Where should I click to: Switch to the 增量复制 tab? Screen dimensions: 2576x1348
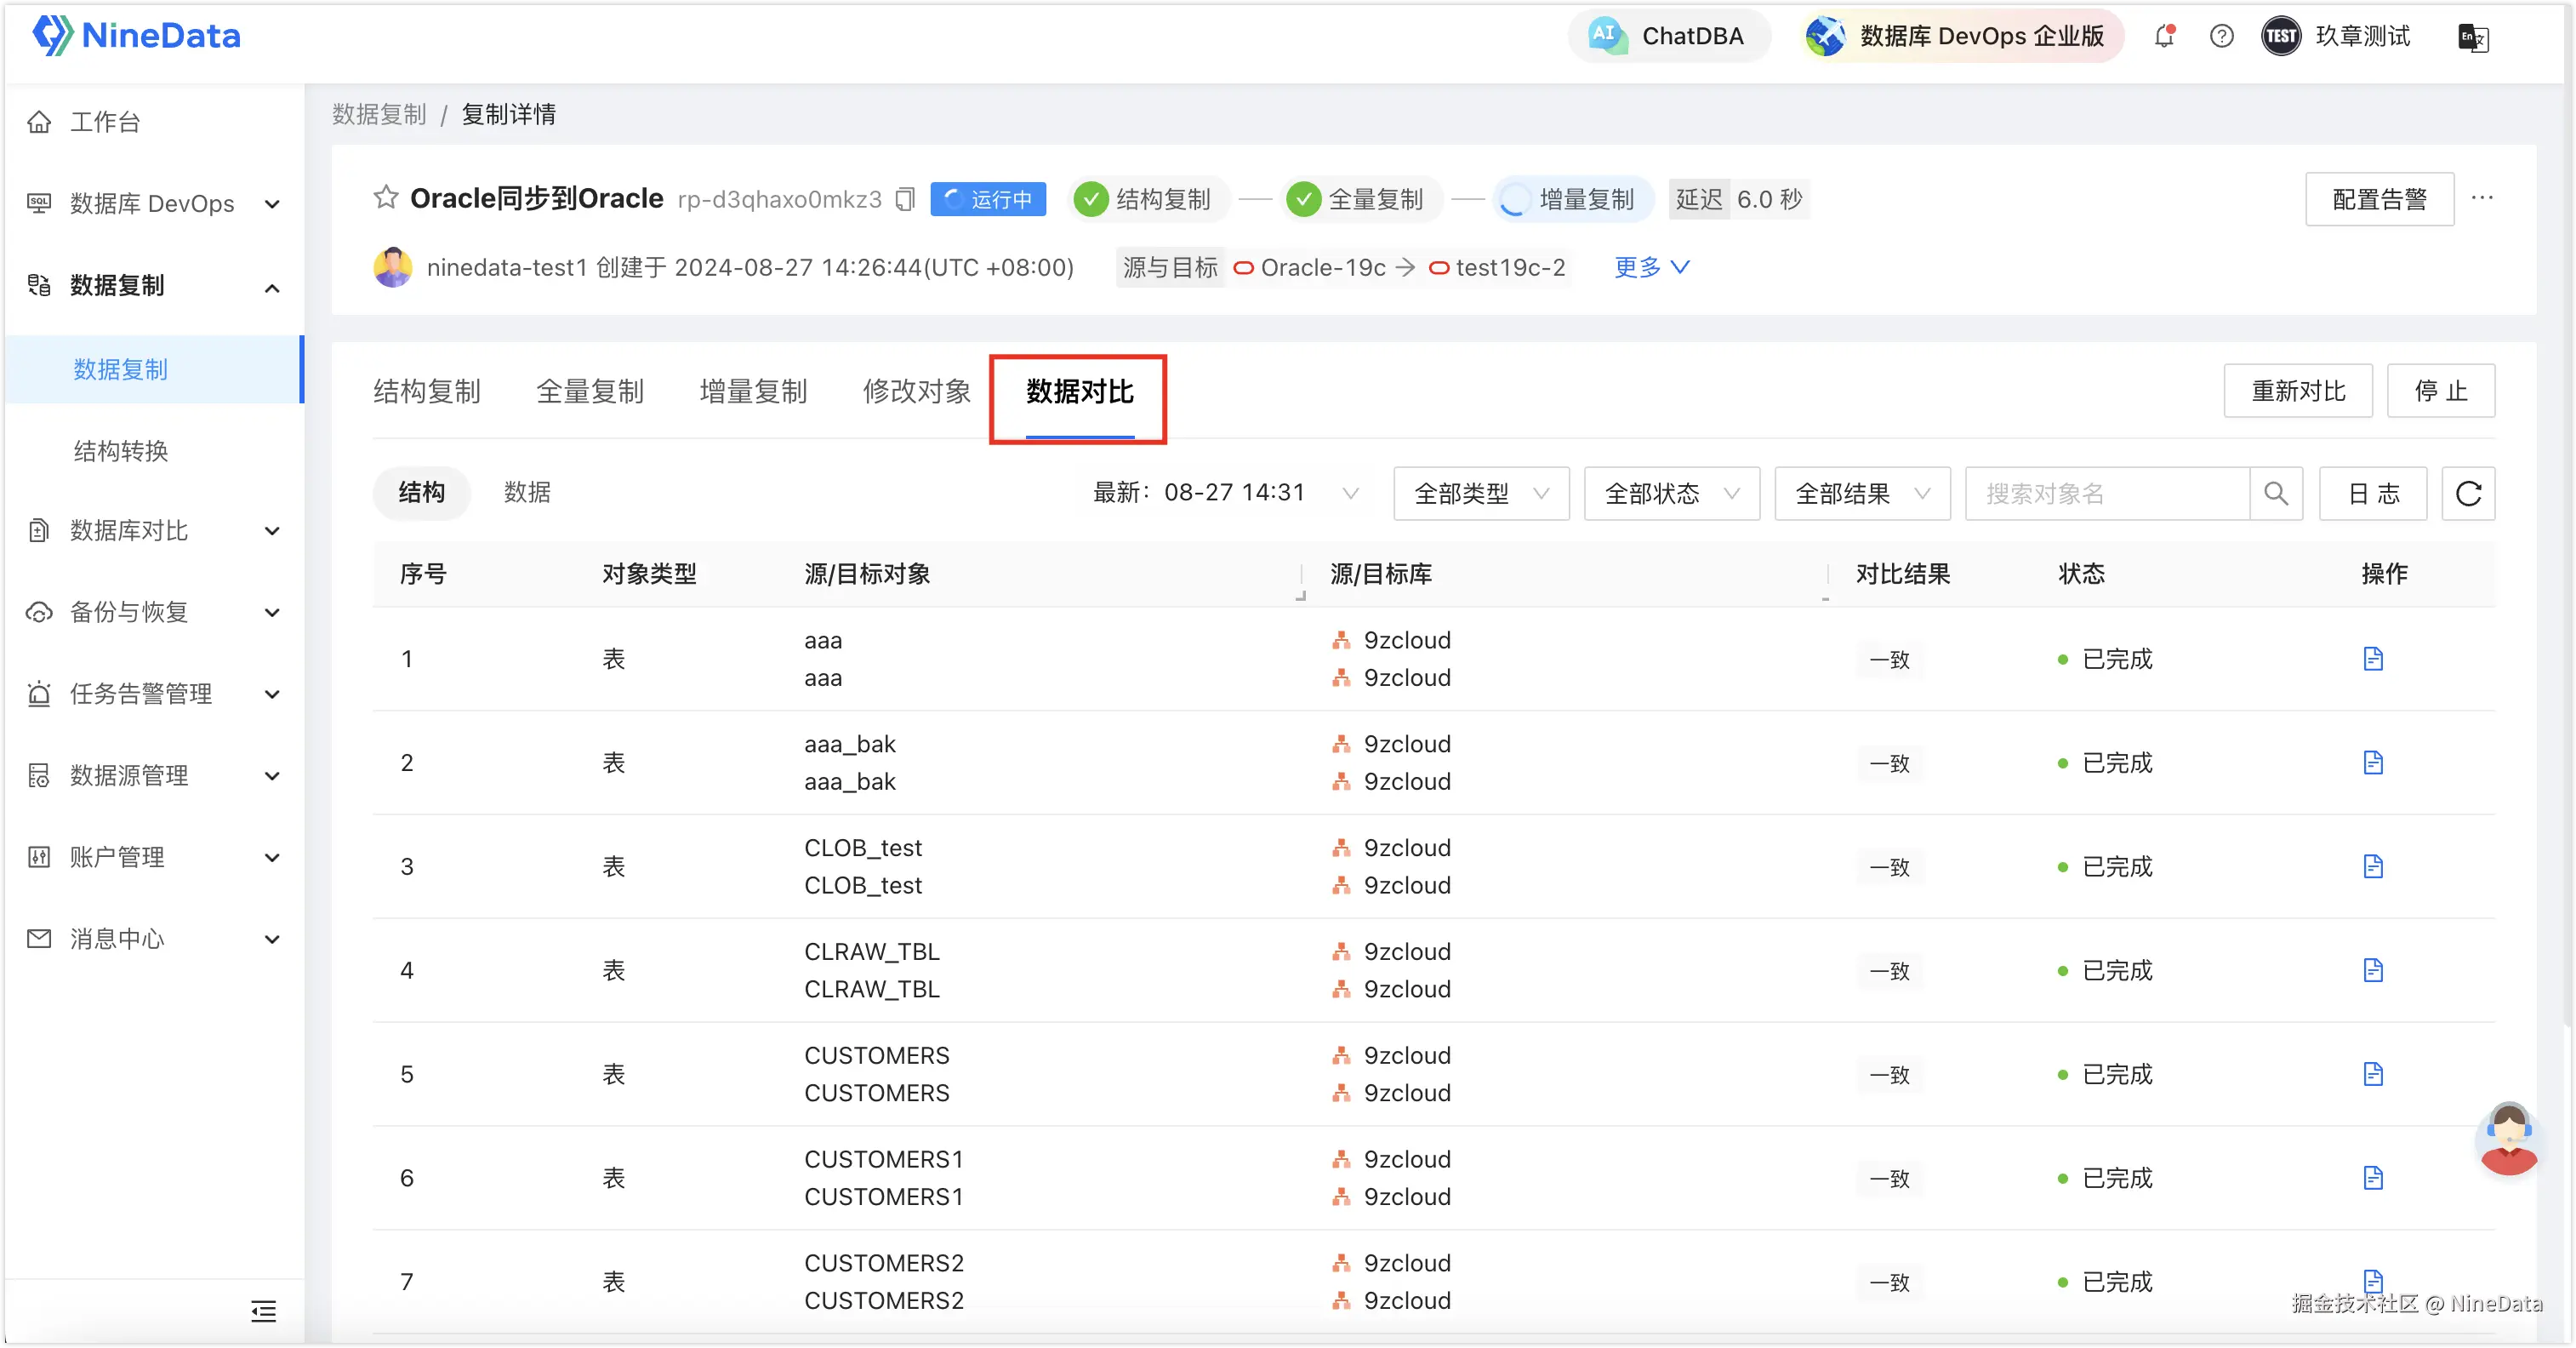pos(753,392)
